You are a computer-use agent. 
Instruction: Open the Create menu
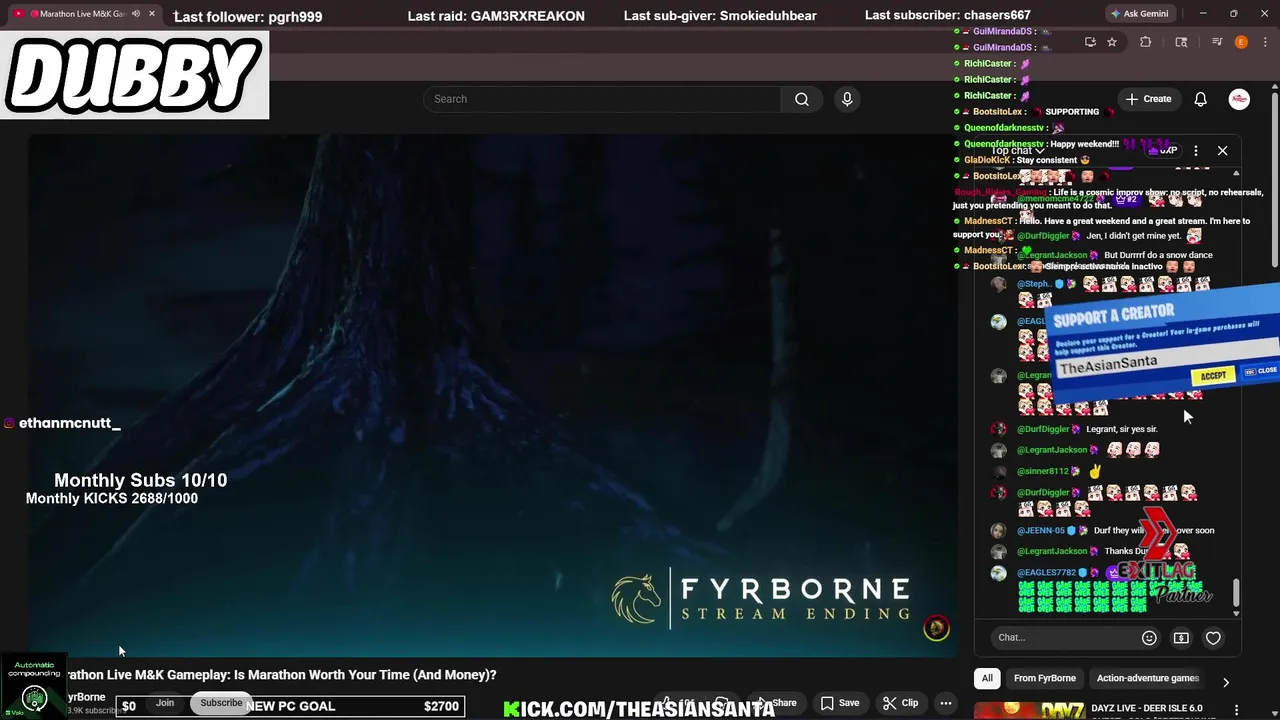point(1148,99)
